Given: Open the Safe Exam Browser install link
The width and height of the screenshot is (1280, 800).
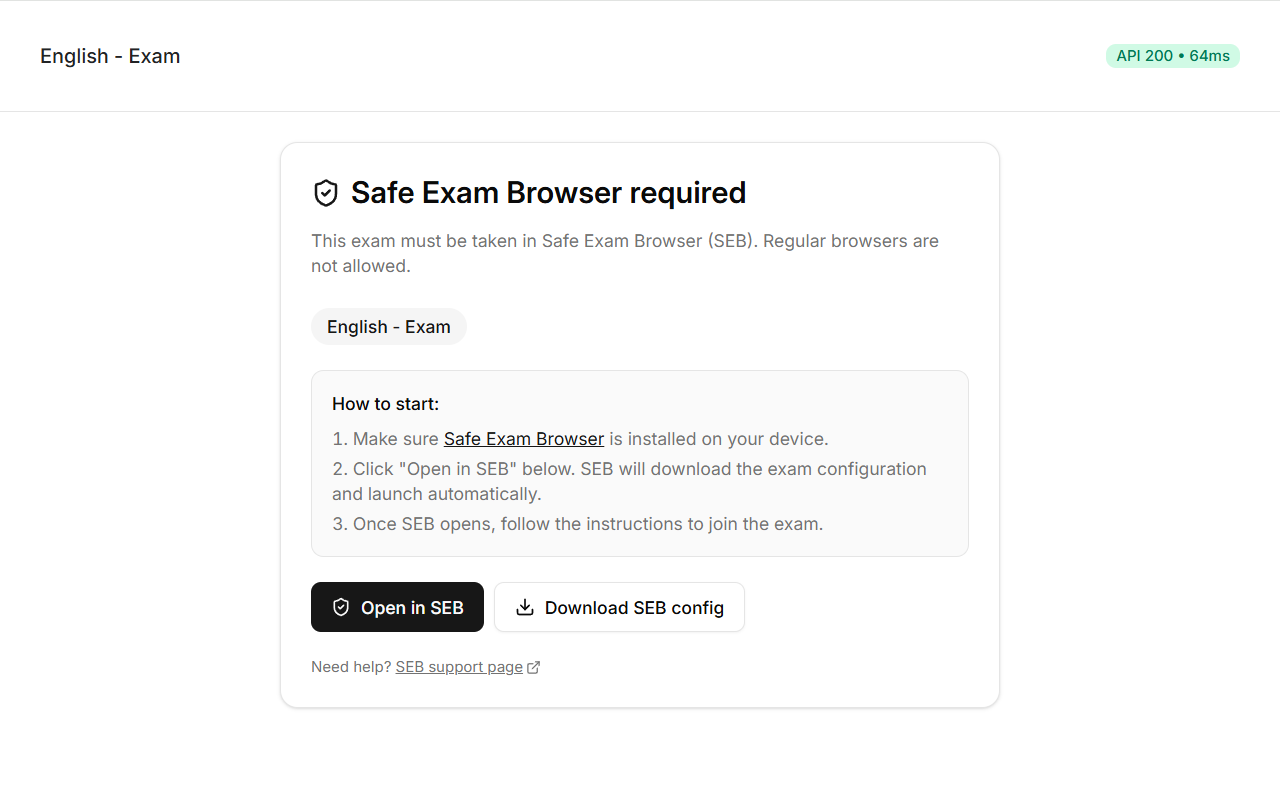Looking at the screenshot, I should (523, 438).
